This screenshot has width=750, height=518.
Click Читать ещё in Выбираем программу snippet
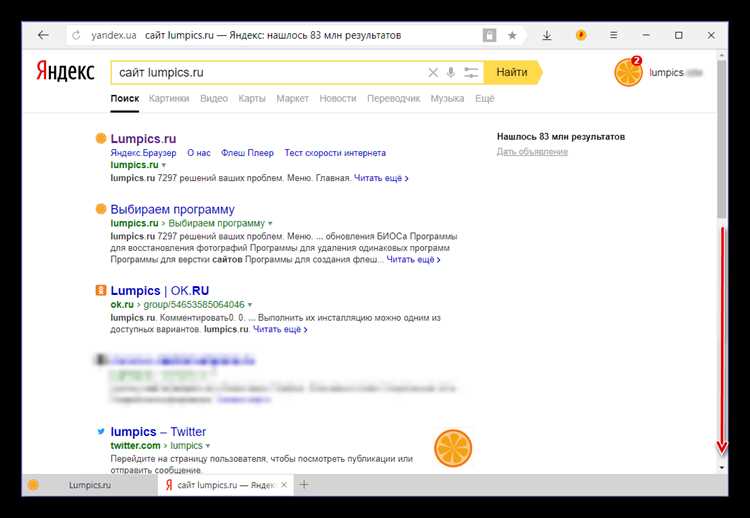[x=413, y=260]
